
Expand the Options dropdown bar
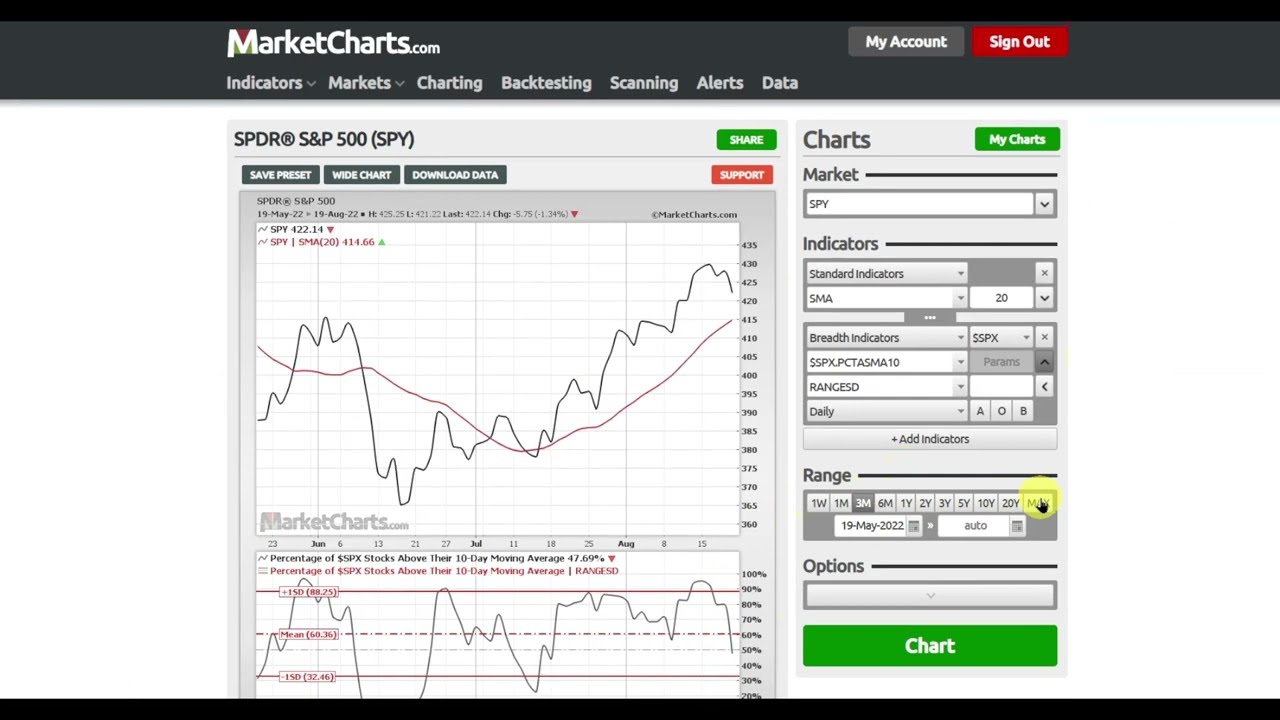click(930, 595)
